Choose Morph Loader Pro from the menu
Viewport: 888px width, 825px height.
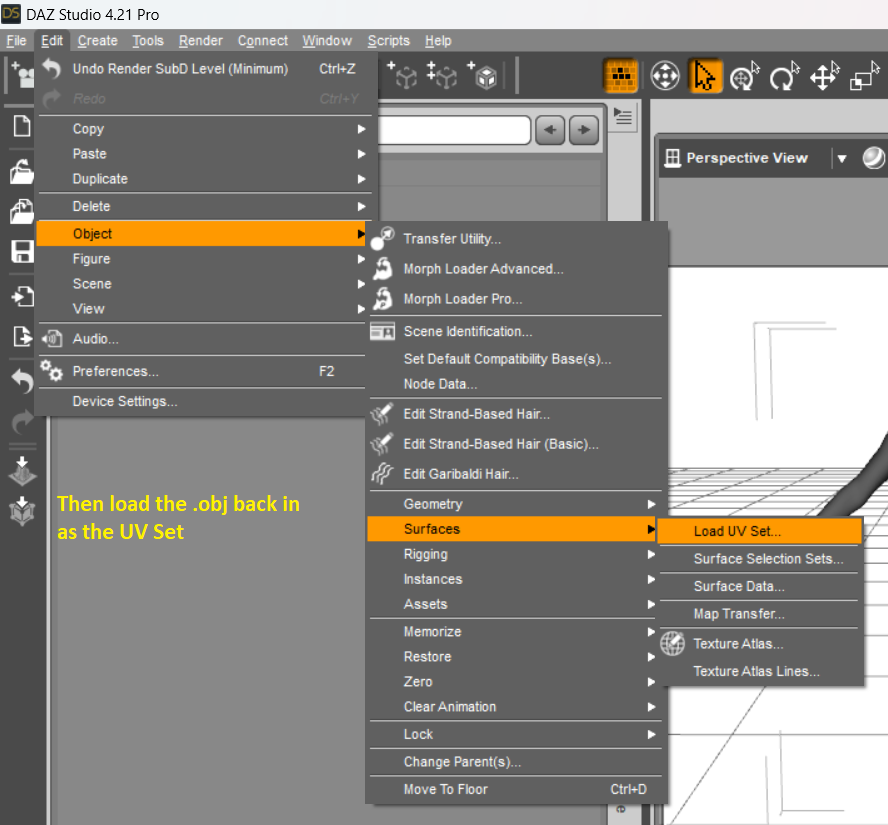pos(470,298)
